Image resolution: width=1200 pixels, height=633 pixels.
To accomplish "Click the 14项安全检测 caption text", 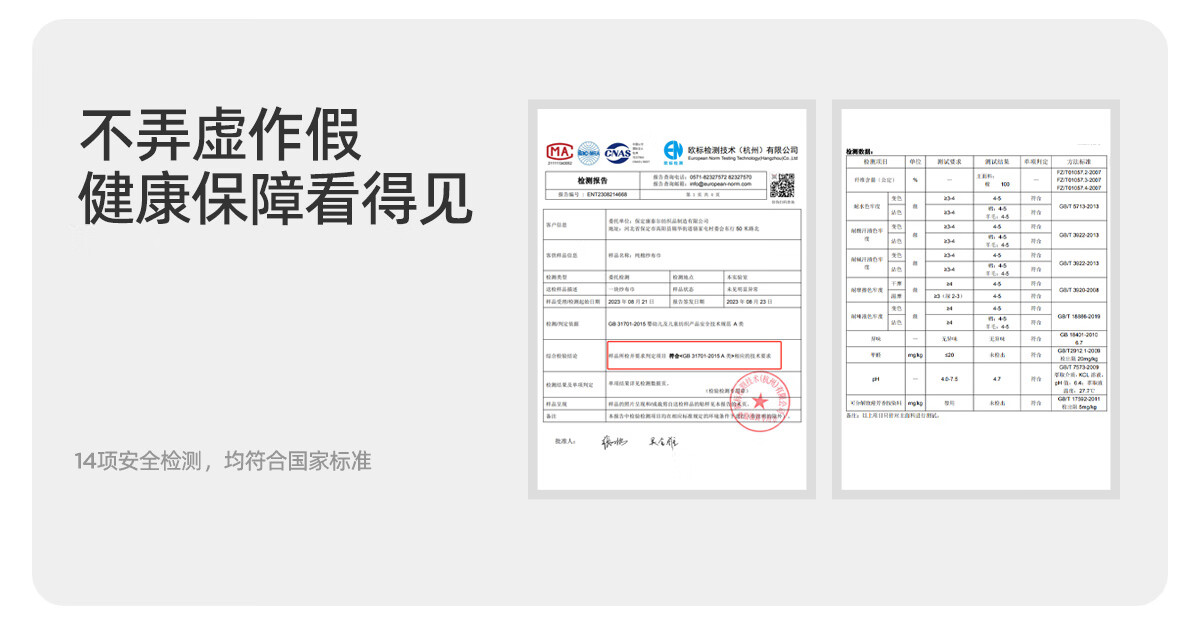I will (222, 461).
